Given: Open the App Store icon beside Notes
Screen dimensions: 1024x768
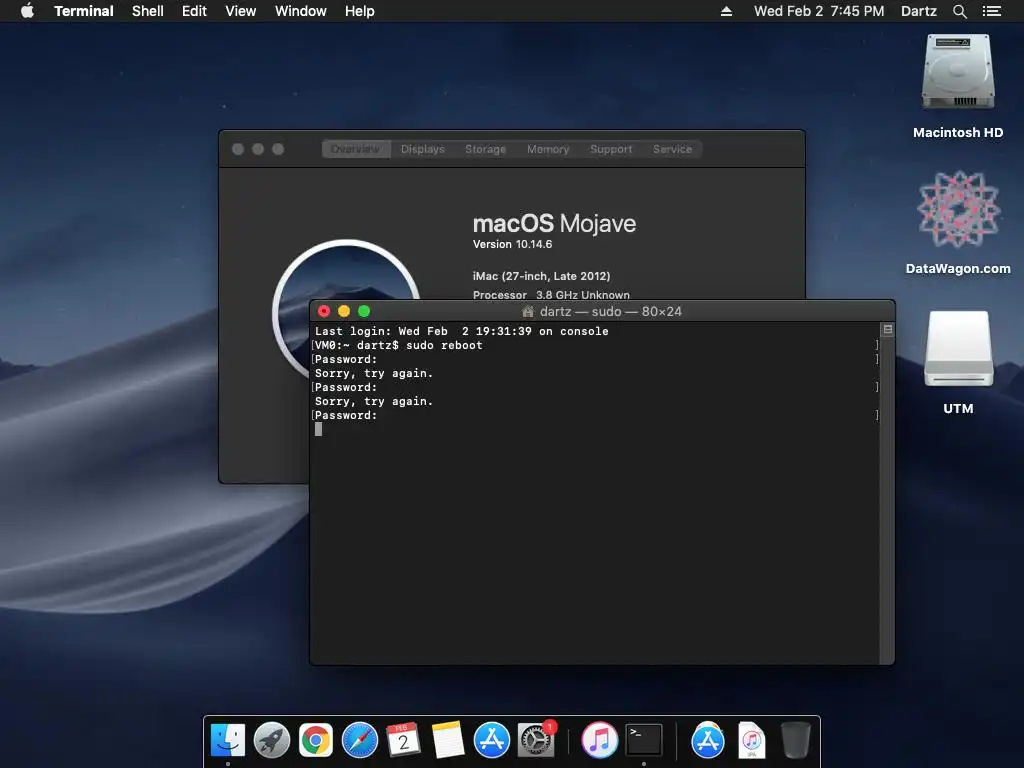Looking at the screenshot, I should (492, 740).
